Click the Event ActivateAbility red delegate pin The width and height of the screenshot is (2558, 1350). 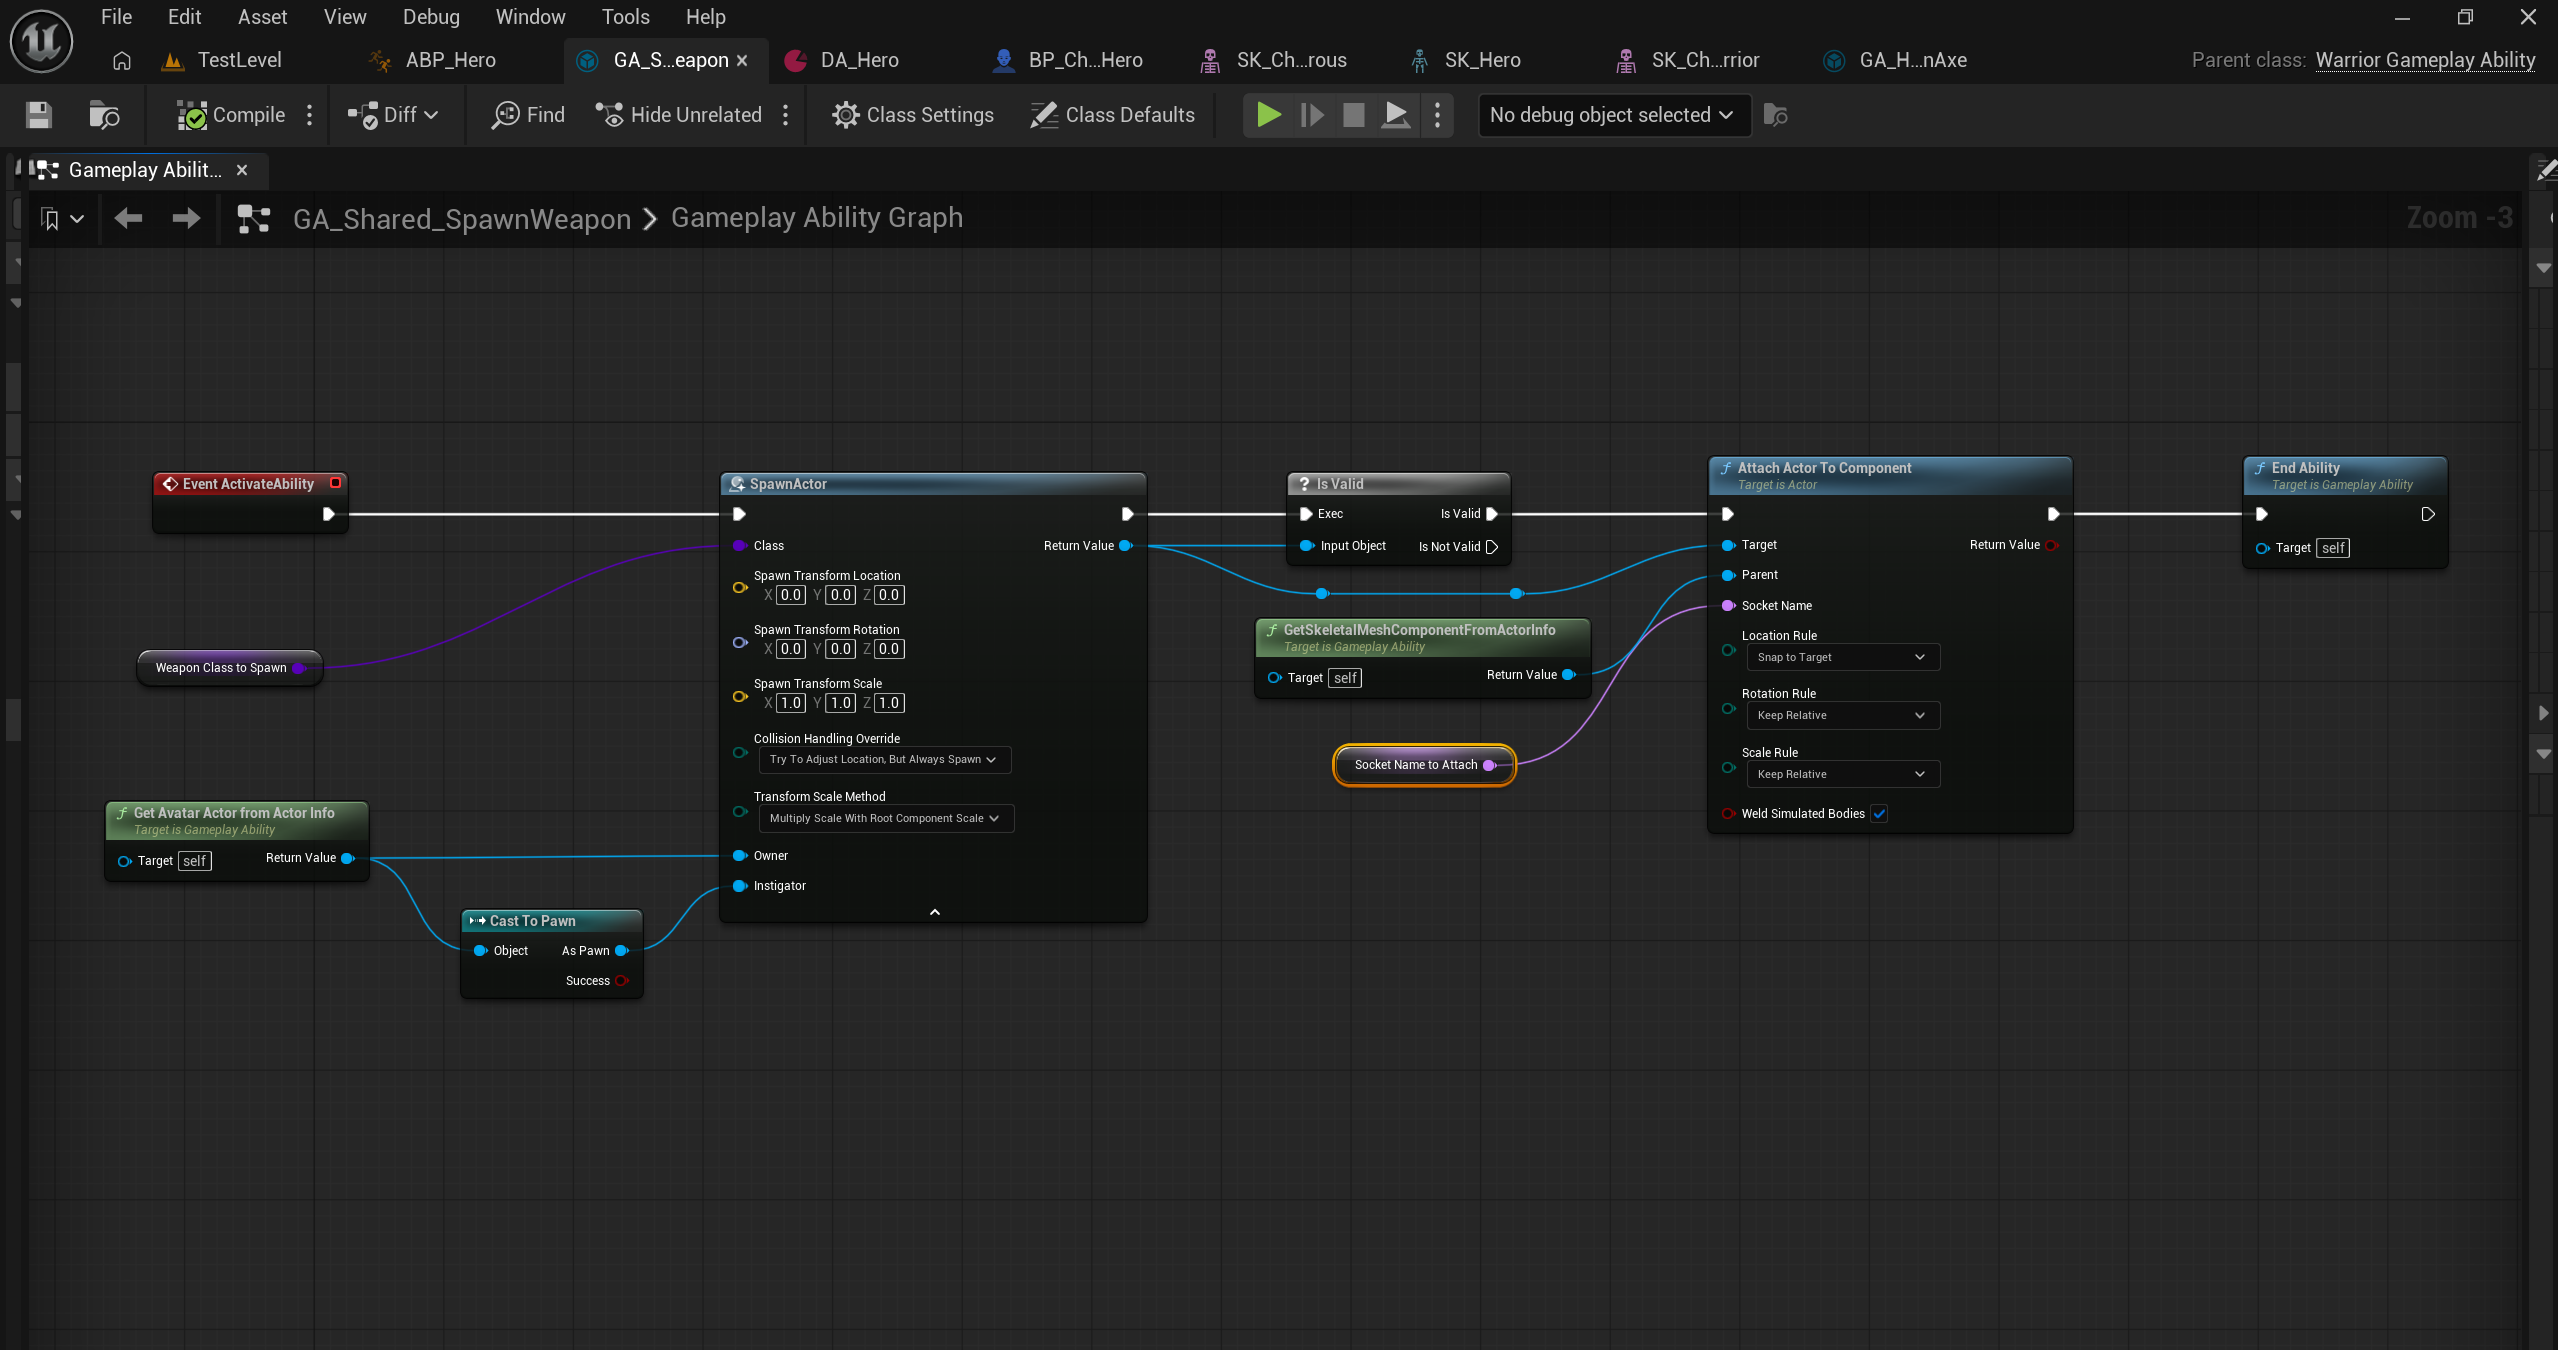click(x=336, y=483)
